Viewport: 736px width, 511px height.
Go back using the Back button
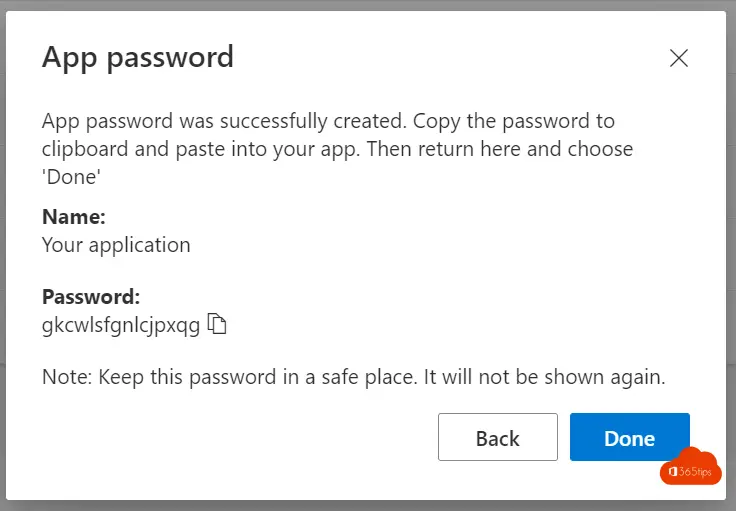498,437
